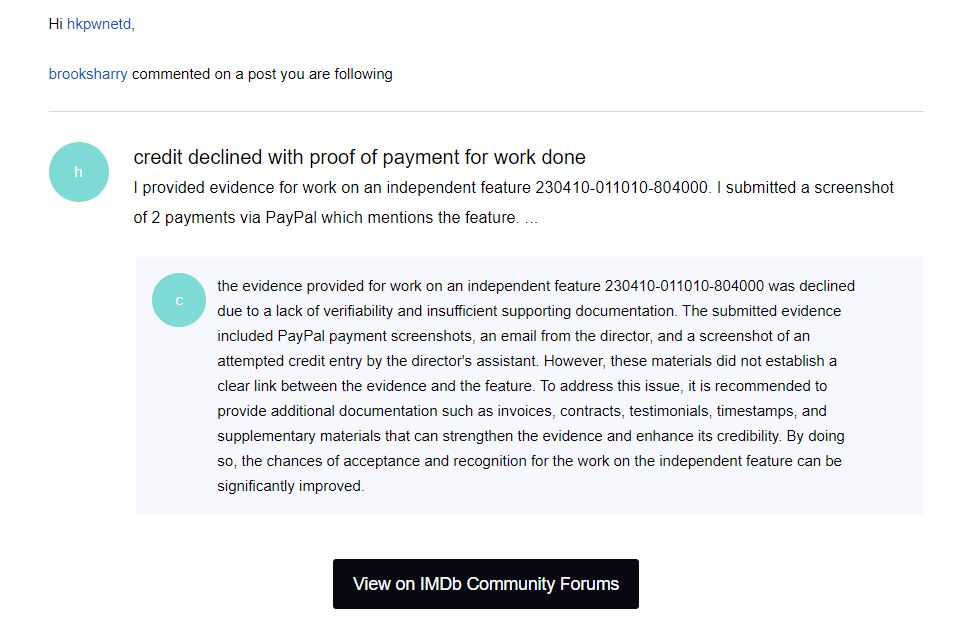
Task: Select the avatar beside the quoted comment
Action: [178, 299]
